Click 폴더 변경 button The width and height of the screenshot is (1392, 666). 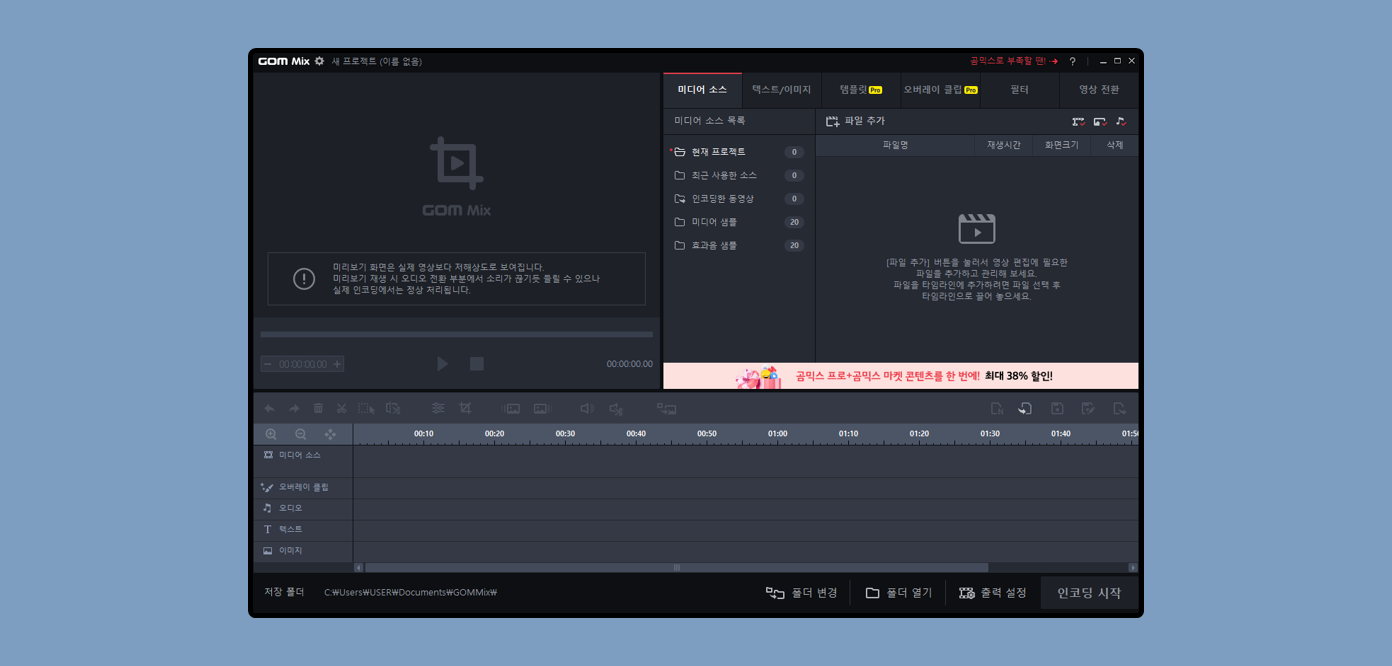tap(802, 593)
